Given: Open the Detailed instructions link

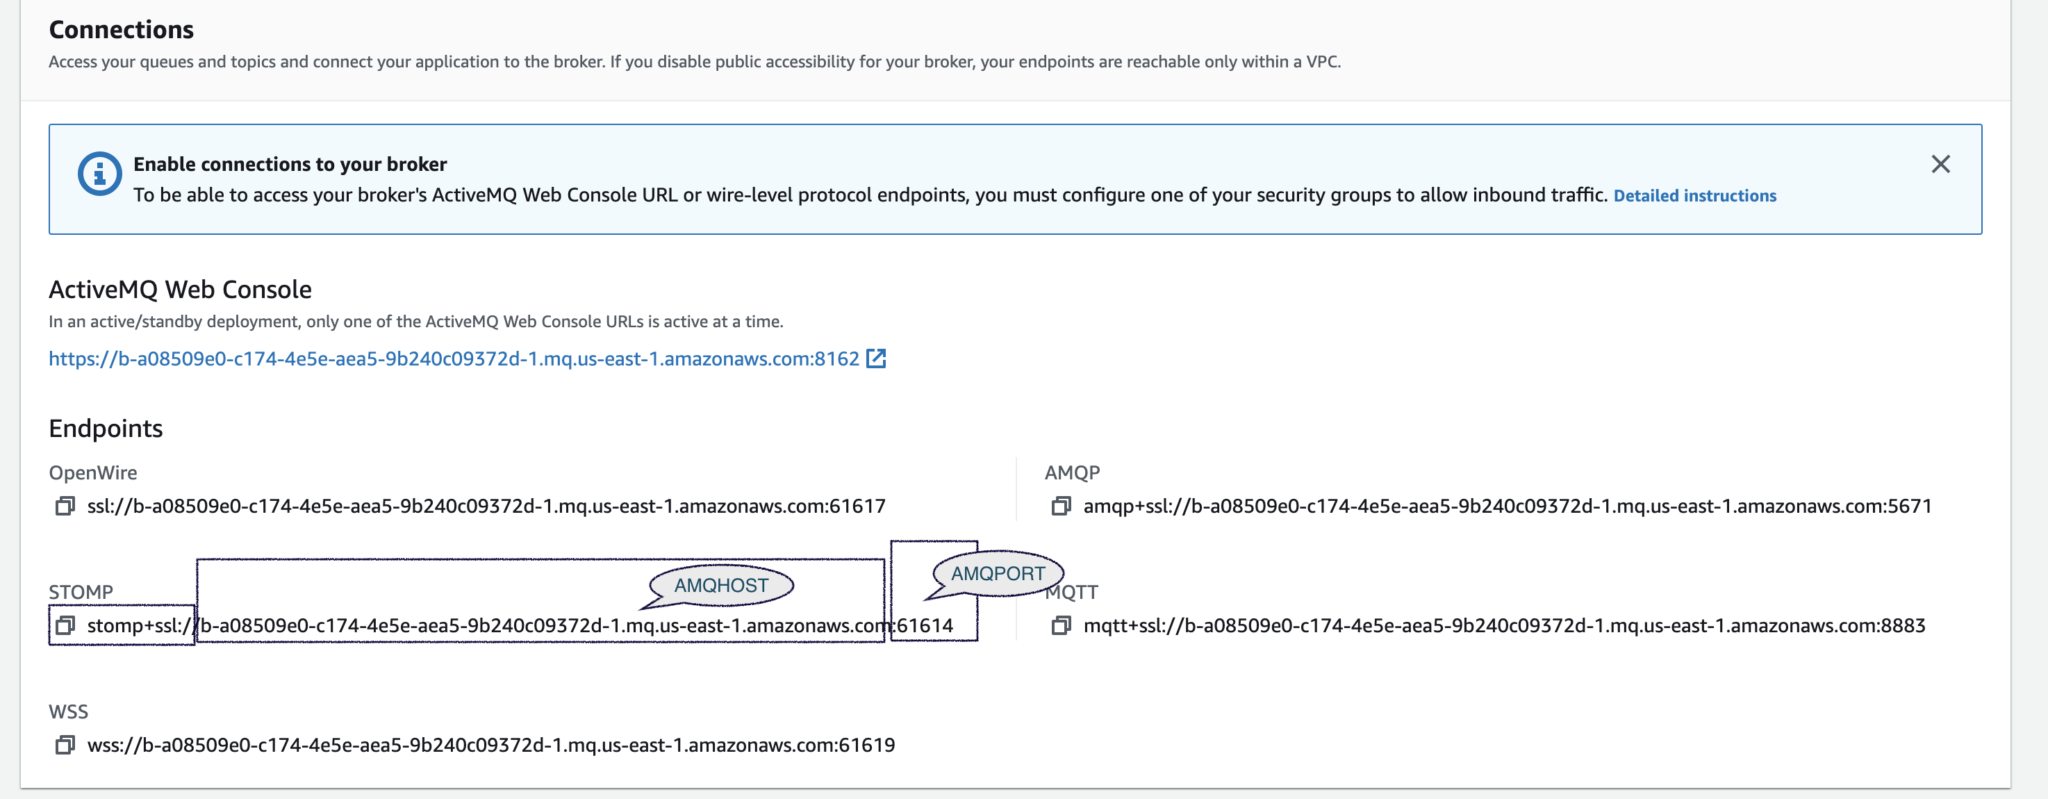Looking at the screenshot, I should [x=1694, y=196].
